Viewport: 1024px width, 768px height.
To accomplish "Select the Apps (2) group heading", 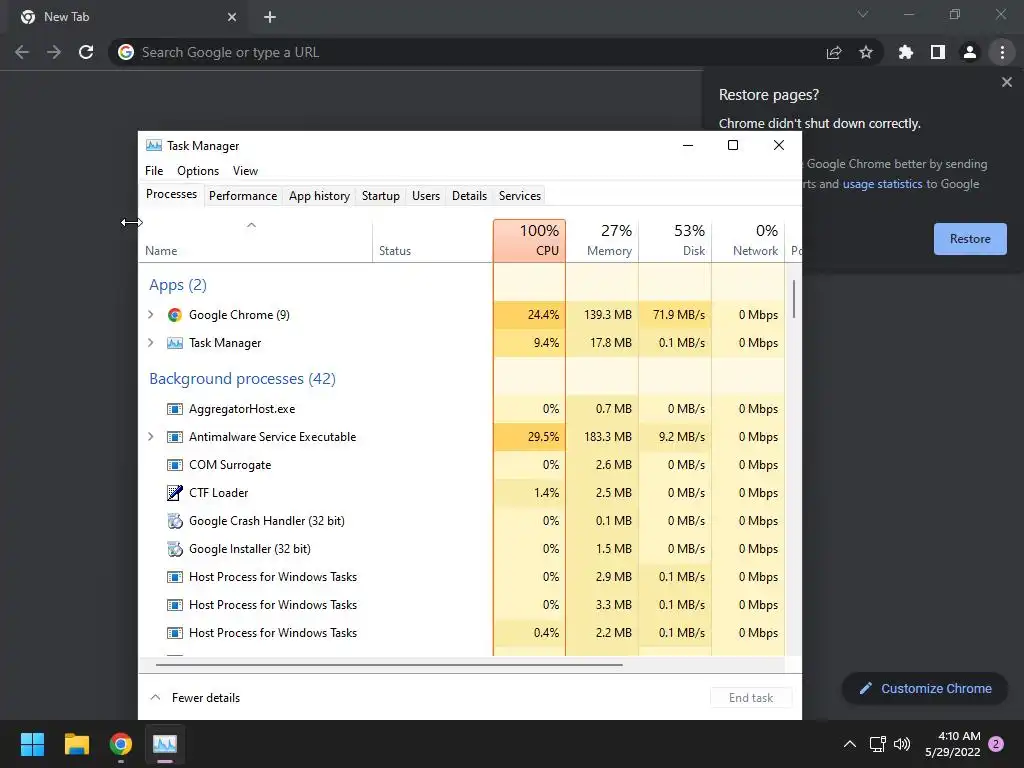I will (x=178, y=285).
